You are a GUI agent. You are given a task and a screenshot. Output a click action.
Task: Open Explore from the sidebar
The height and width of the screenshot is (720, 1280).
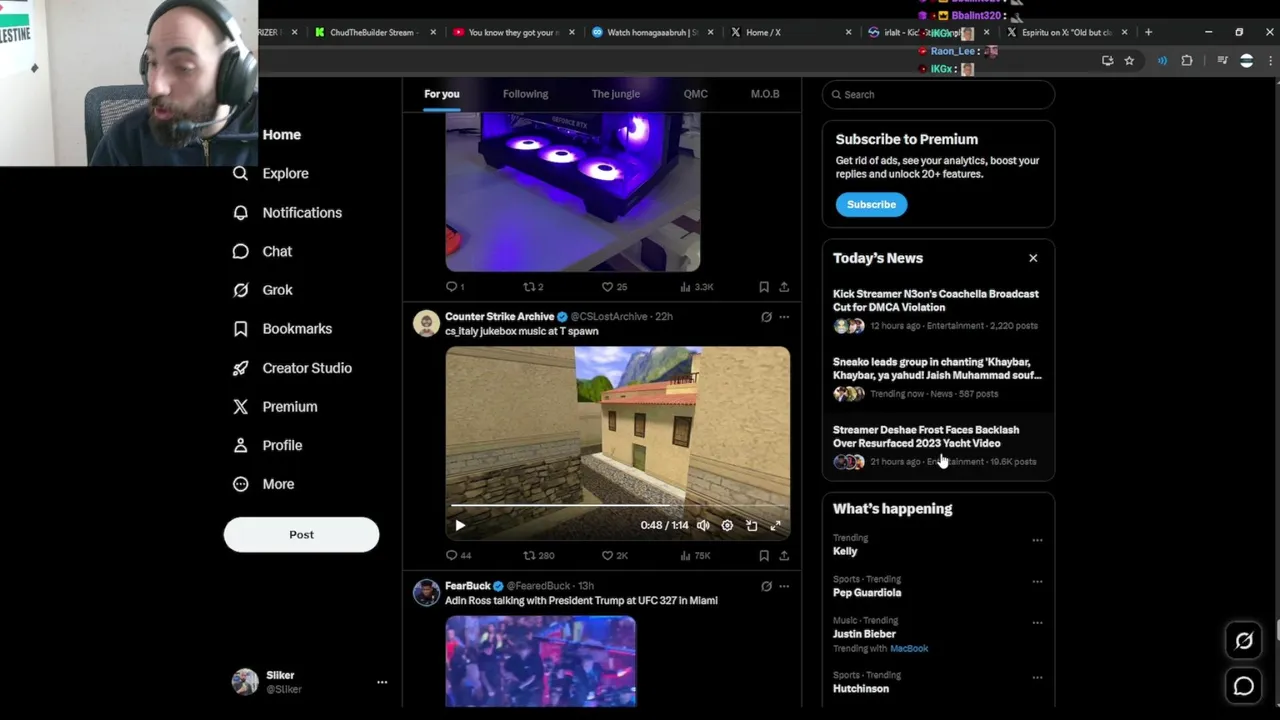pyautogui.click(x=270, y=173)
